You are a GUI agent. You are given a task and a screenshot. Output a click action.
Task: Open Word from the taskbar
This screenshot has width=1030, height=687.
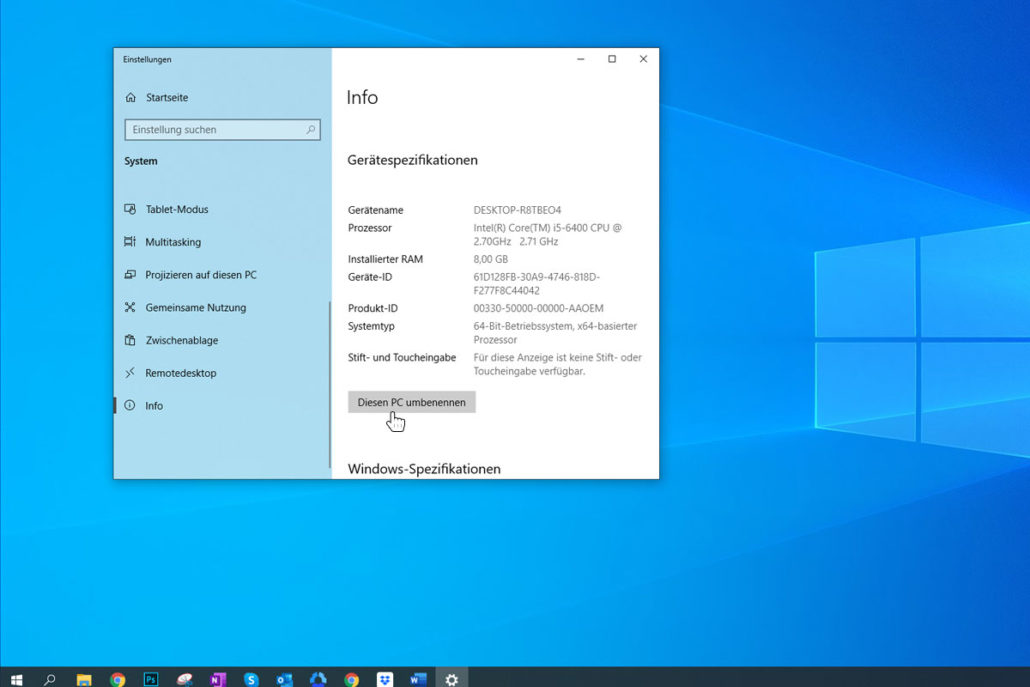pyautogui.click(x=417, y=679)
